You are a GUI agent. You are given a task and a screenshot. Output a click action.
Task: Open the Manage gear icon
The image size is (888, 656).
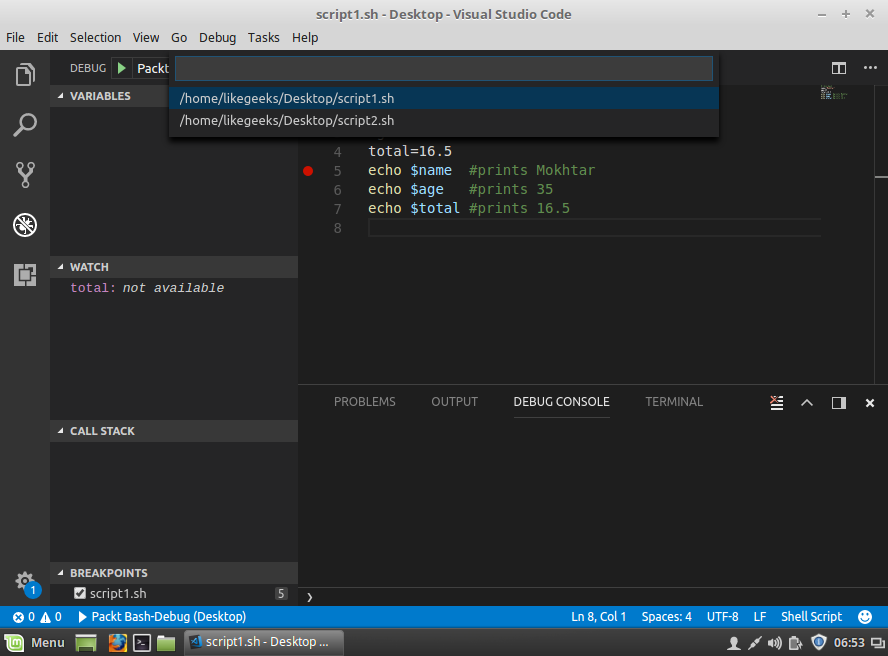(24, 581)
